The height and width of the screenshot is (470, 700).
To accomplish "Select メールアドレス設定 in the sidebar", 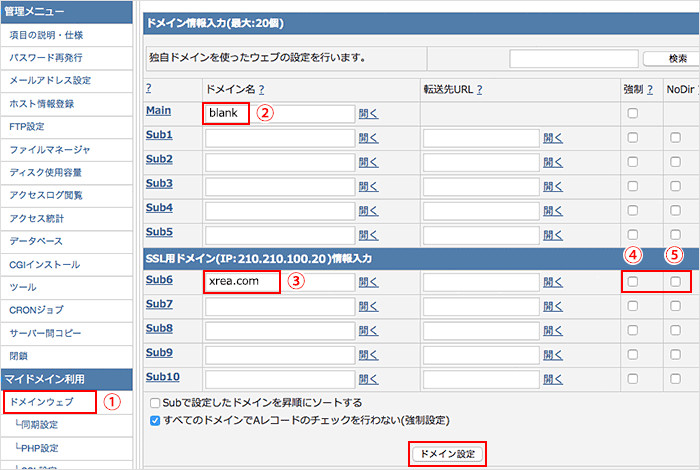I will point(50,80).
